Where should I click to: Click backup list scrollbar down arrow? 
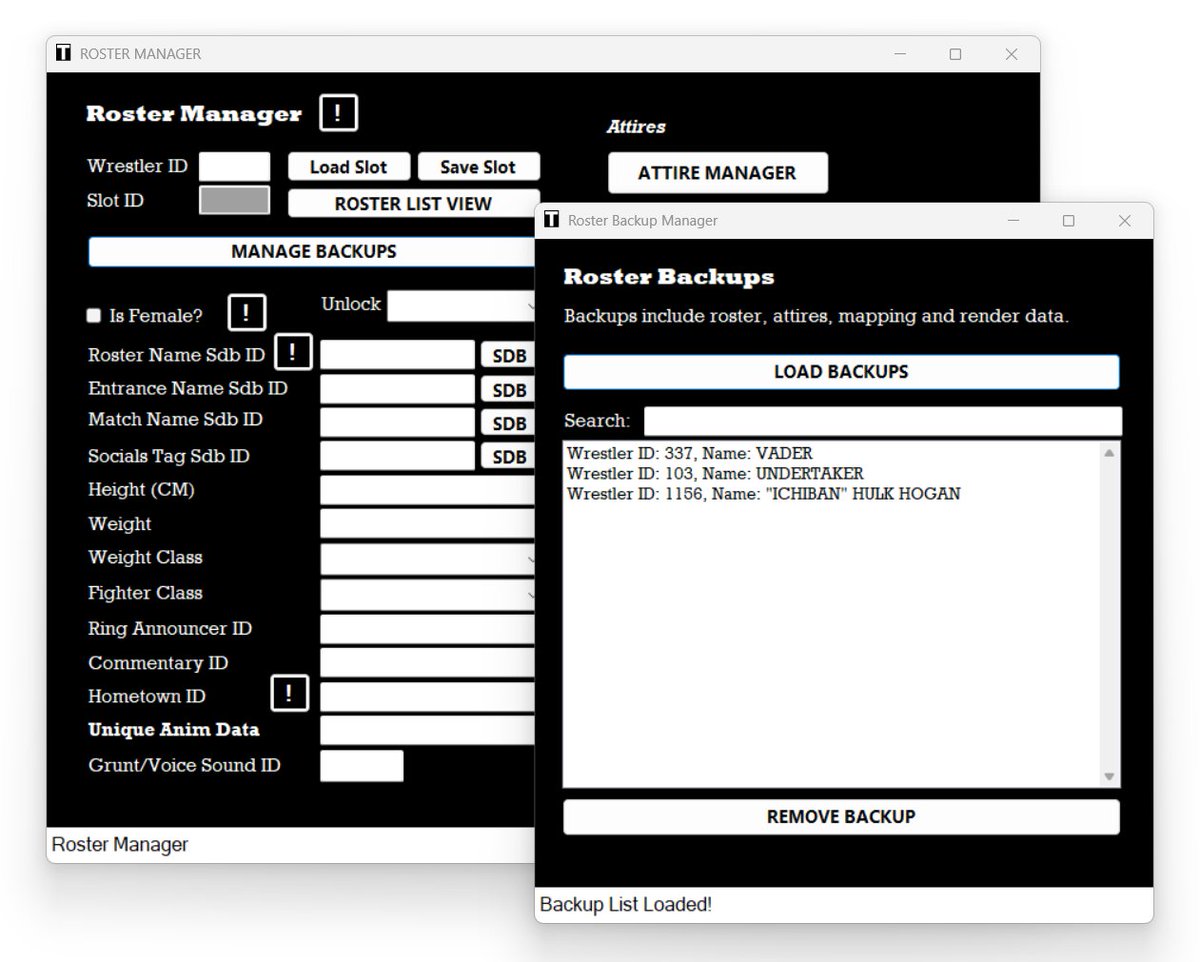[x=1108, y=776]
